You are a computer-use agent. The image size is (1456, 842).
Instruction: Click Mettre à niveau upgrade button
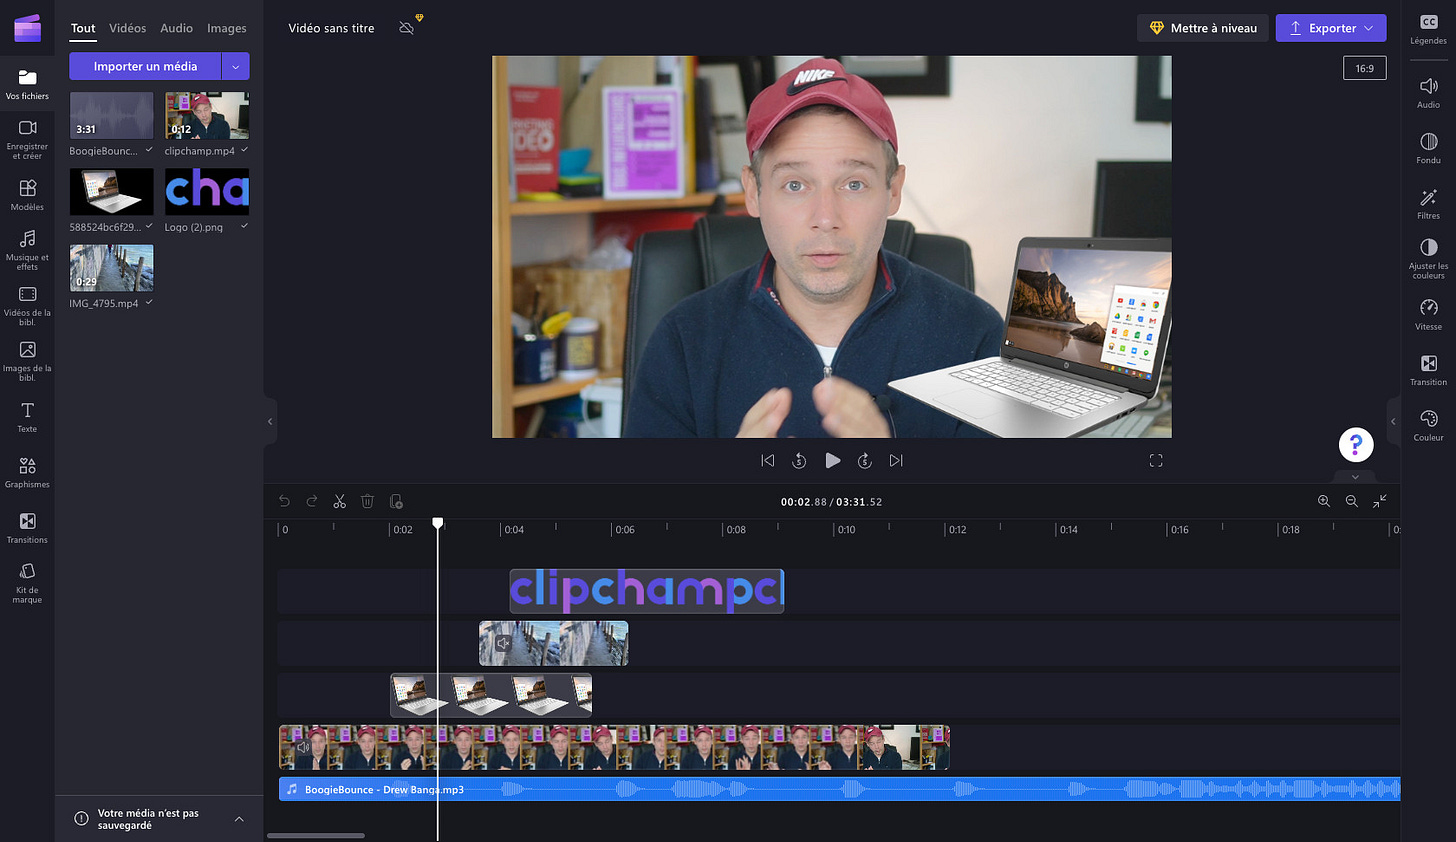[x=1203, y=28]
